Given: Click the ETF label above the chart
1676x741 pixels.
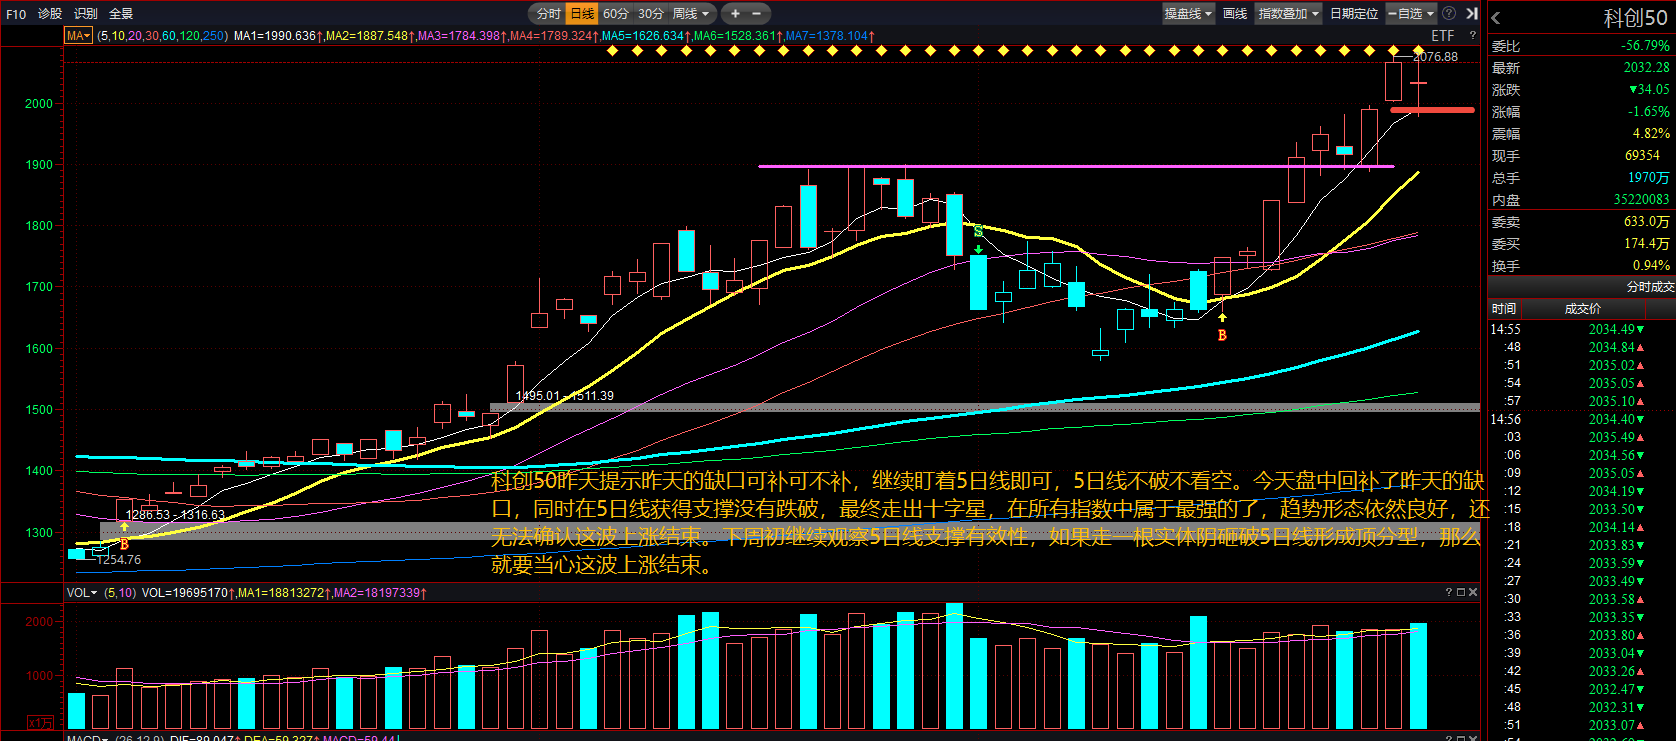Looking at the screenshot, I should tap(1443, 36).
